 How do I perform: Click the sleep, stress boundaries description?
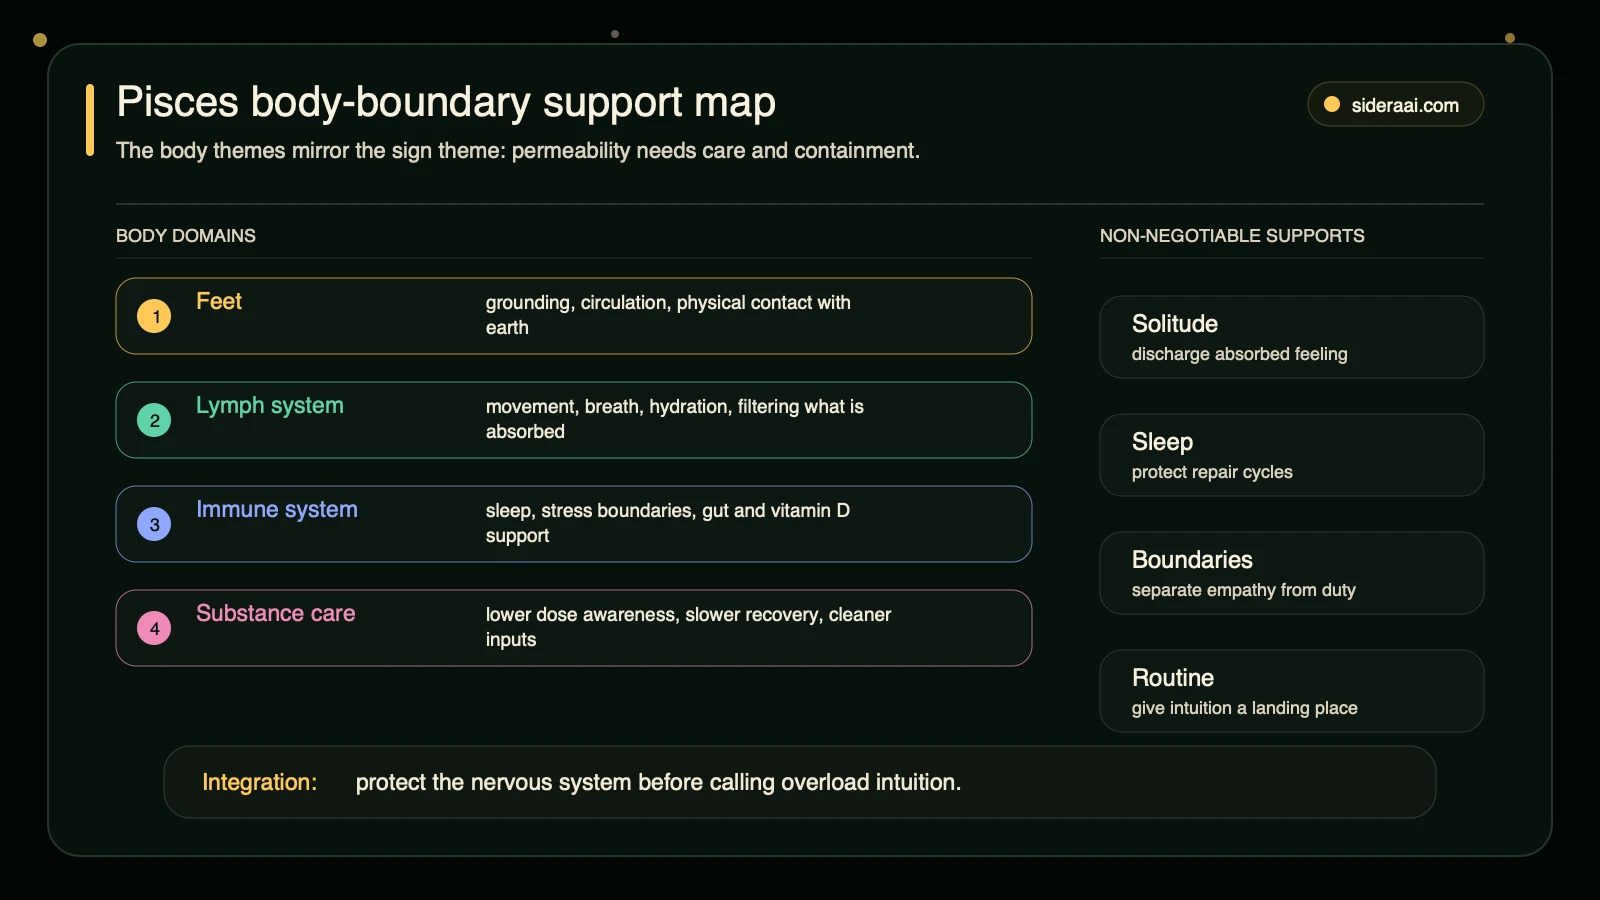(x=668, y=523)
